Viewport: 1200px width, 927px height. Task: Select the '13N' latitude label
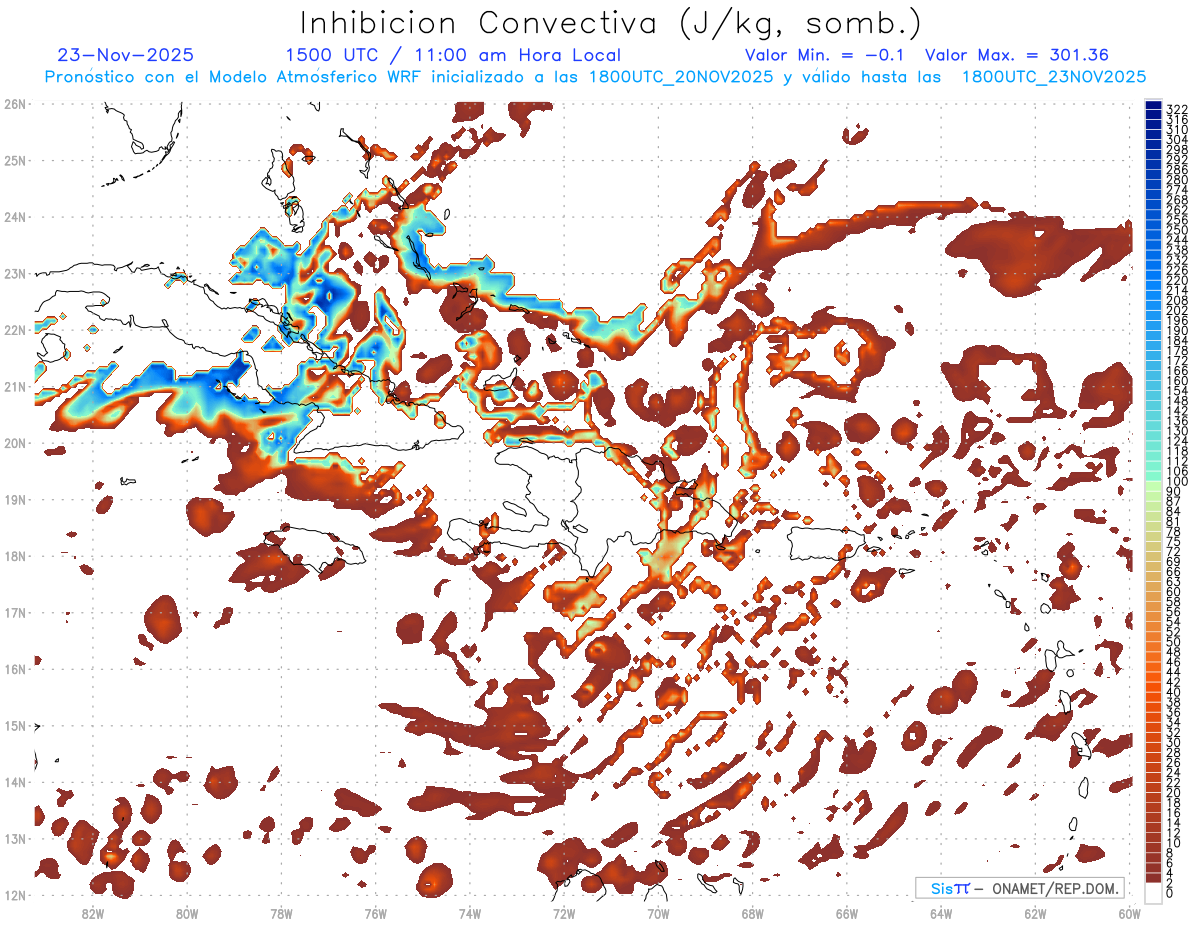[15, 838]
